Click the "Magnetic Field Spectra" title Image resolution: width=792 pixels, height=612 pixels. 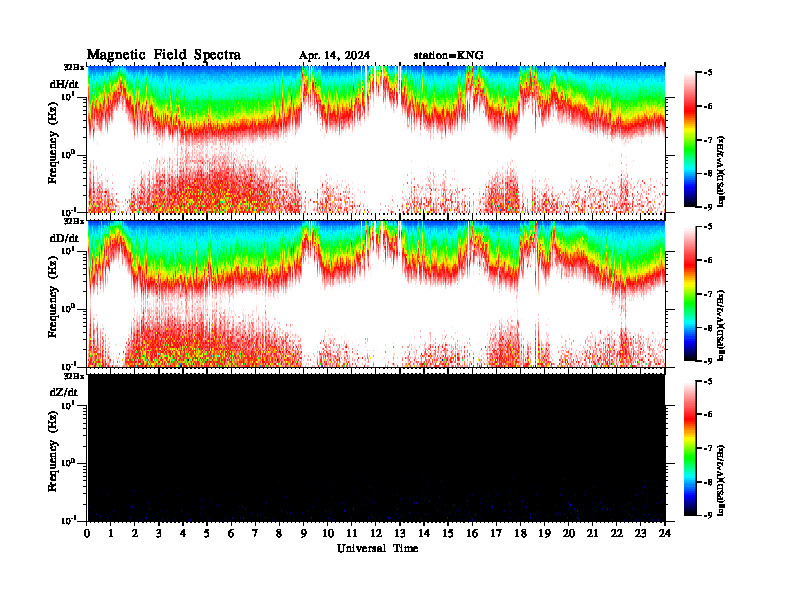coord(164,55)
